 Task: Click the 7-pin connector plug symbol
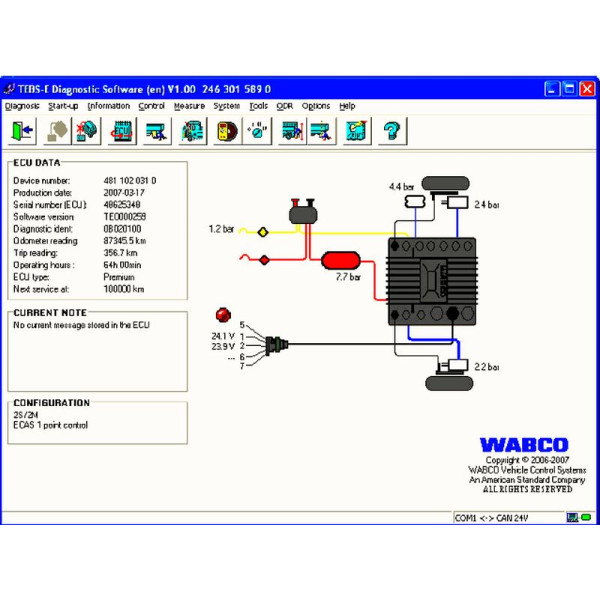(274, 345)
